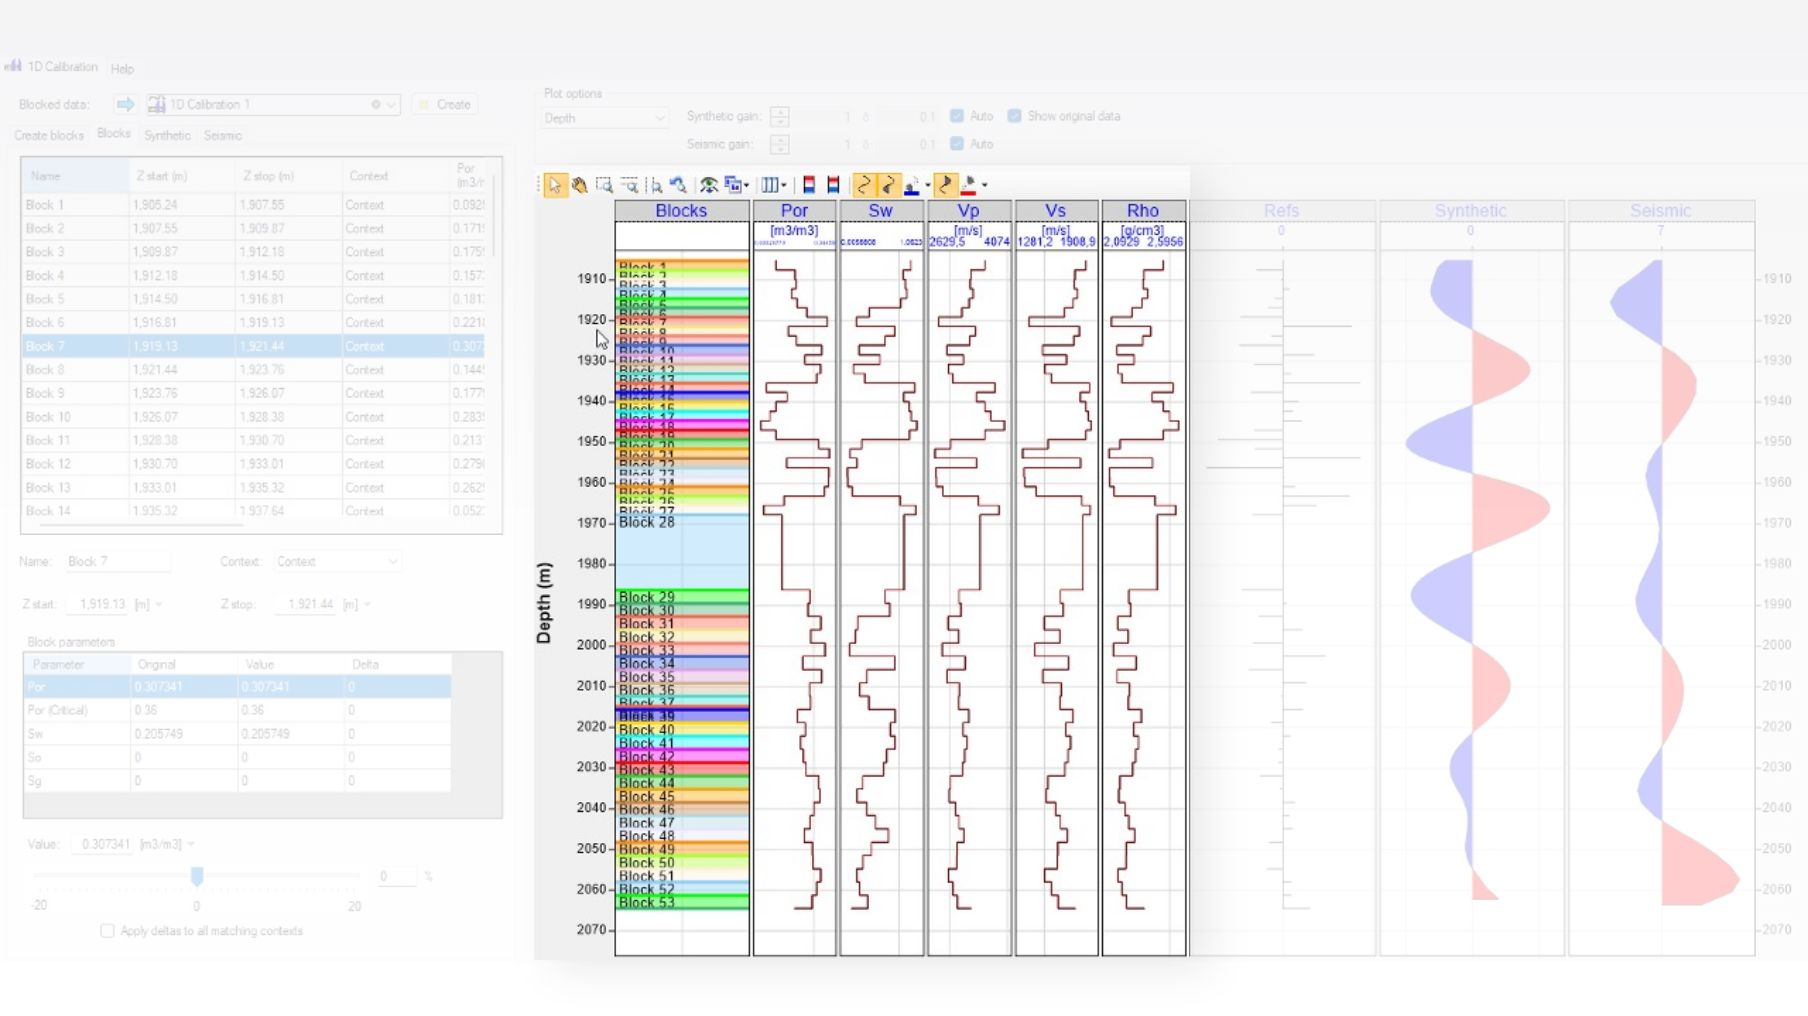Click the first red-blue color fill icon
Image resolution: width=1808 pixels, height=1016 pixels.
coord(809,185)
